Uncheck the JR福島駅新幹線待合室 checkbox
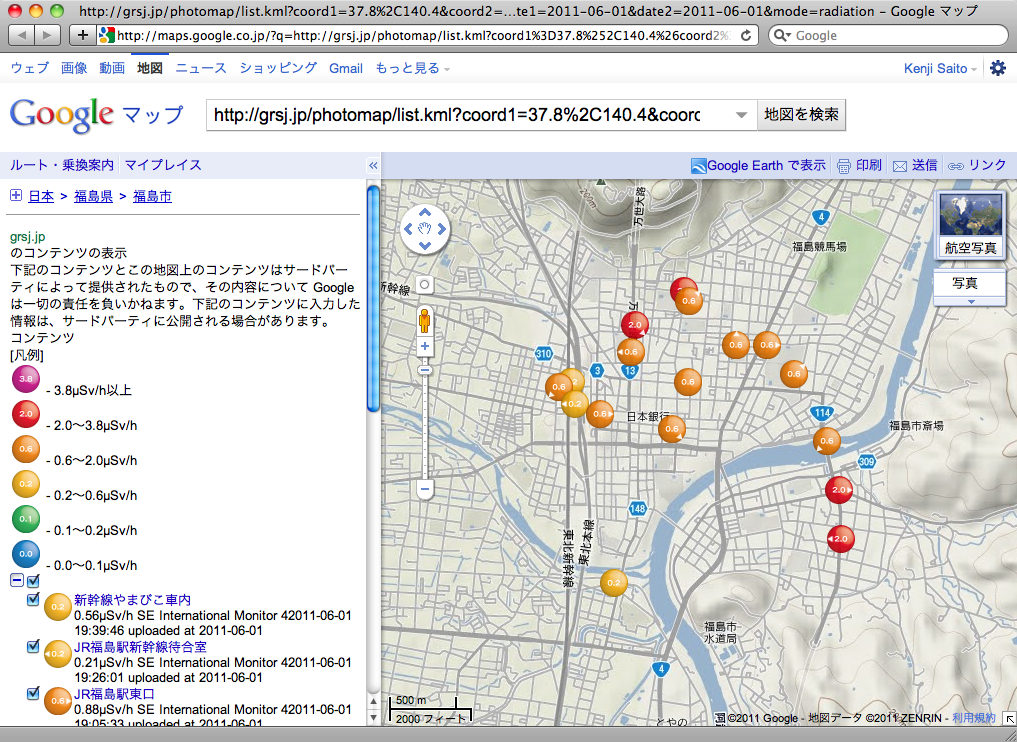 click(33, 646)
